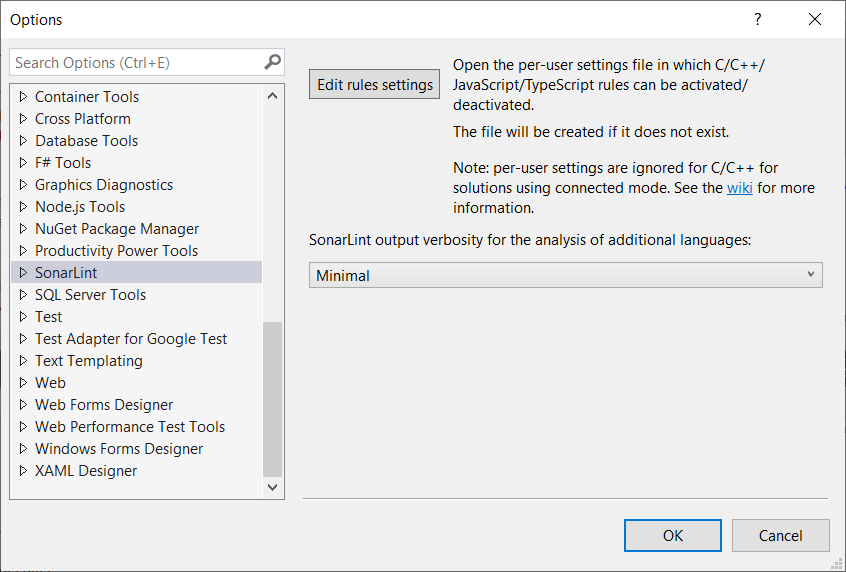
Task: Expand the Web Forms Designer arrow
Action: coord(23,405)
